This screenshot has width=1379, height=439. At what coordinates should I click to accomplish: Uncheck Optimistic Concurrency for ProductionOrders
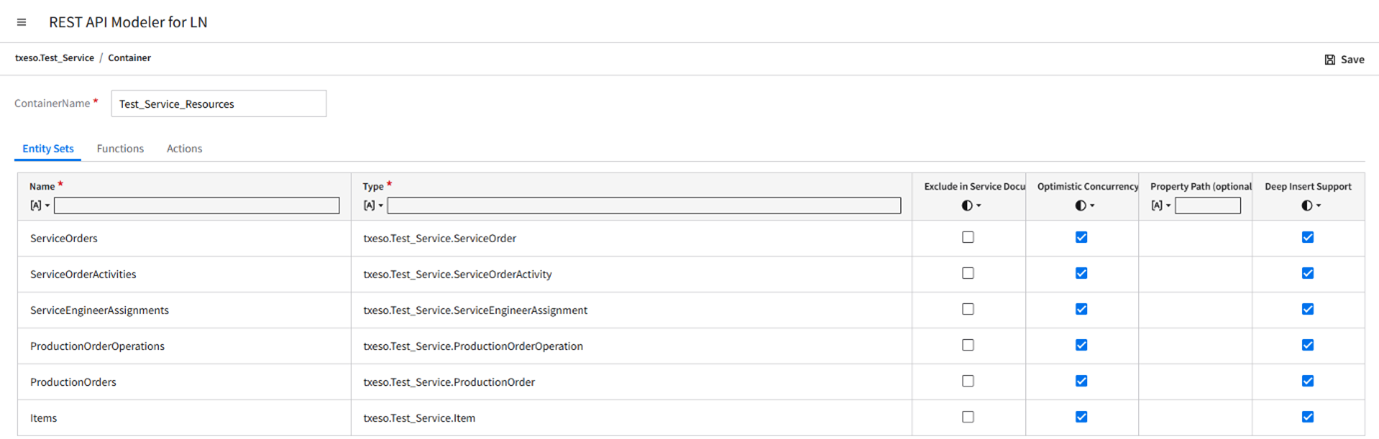pos(1081,381)
